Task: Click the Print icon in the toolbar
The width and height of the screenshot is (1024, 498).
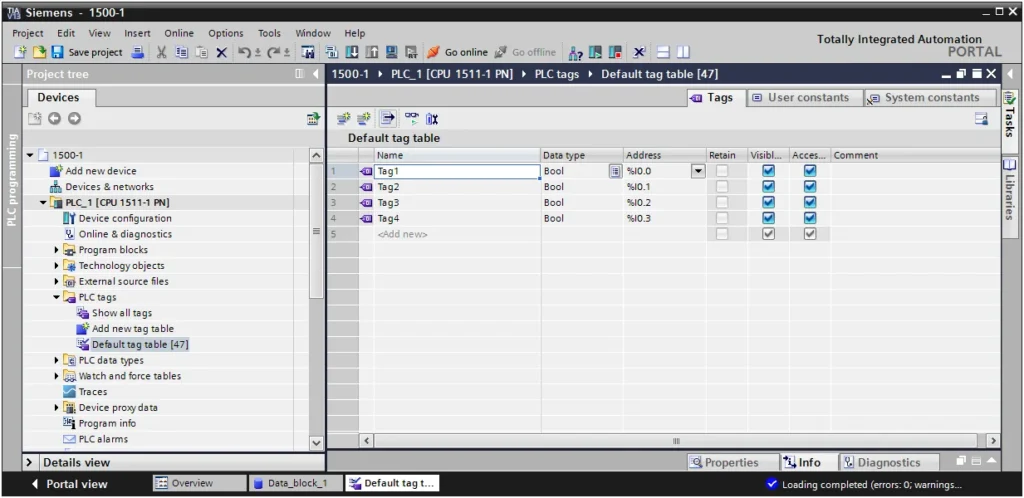Action: (x=138, y=52)
